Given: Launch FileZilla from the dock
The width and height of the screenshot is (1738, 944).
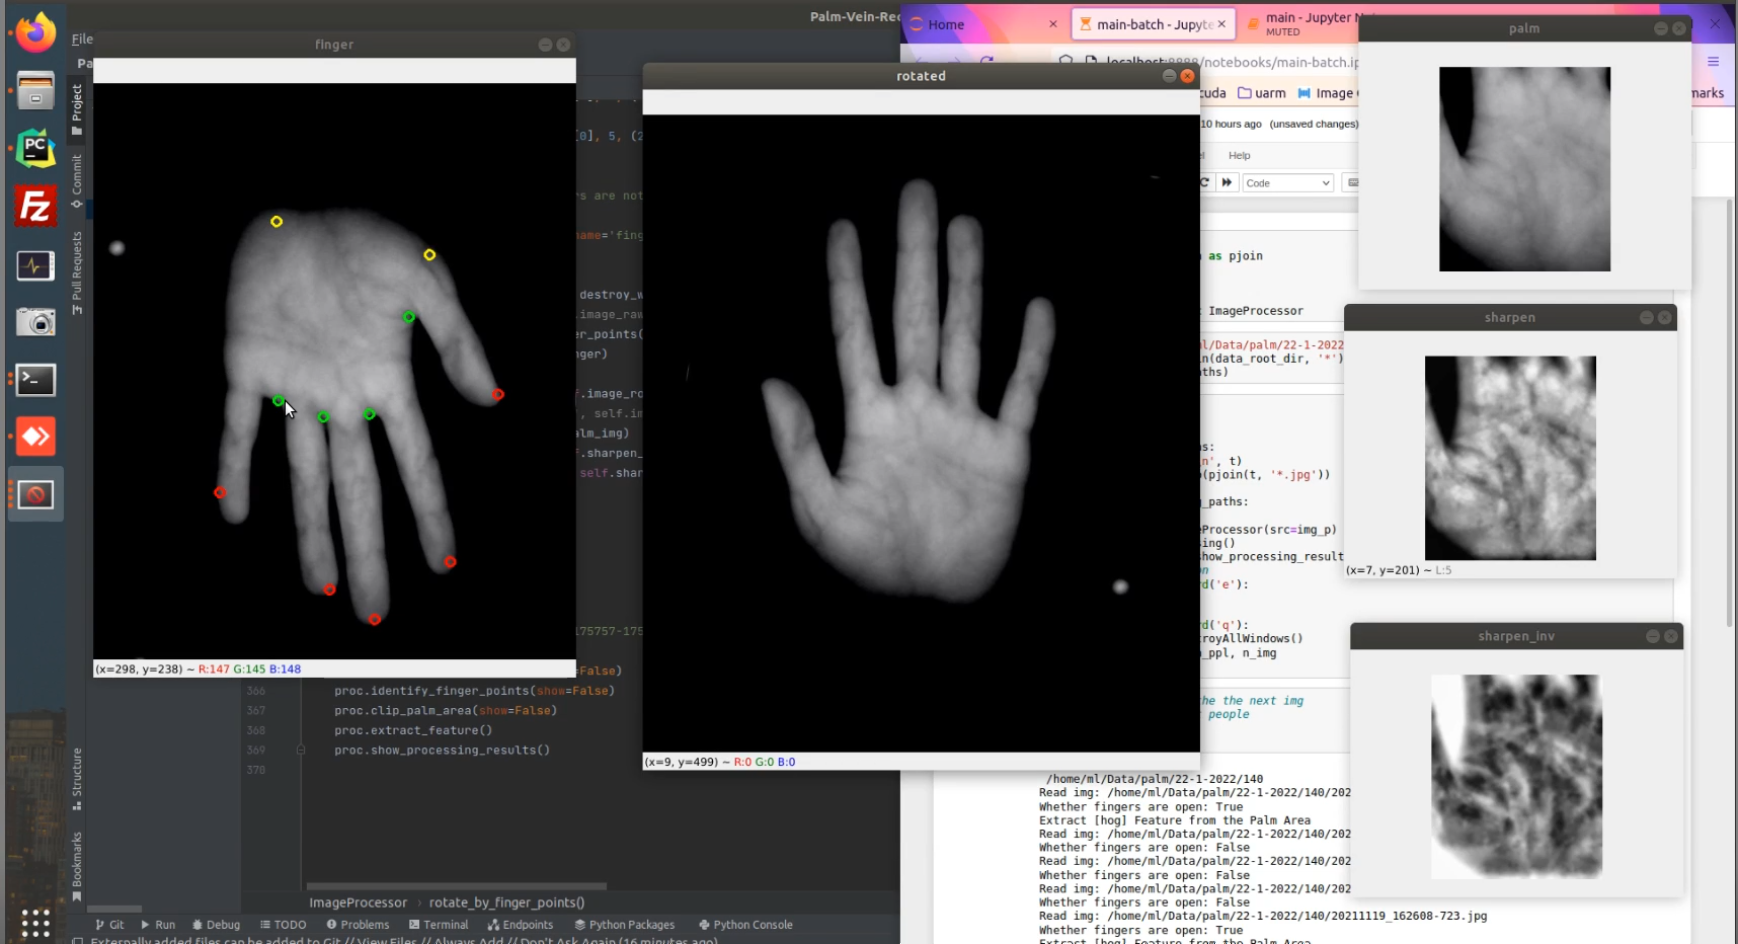Looking at the screenshot, I should [36, 207].
